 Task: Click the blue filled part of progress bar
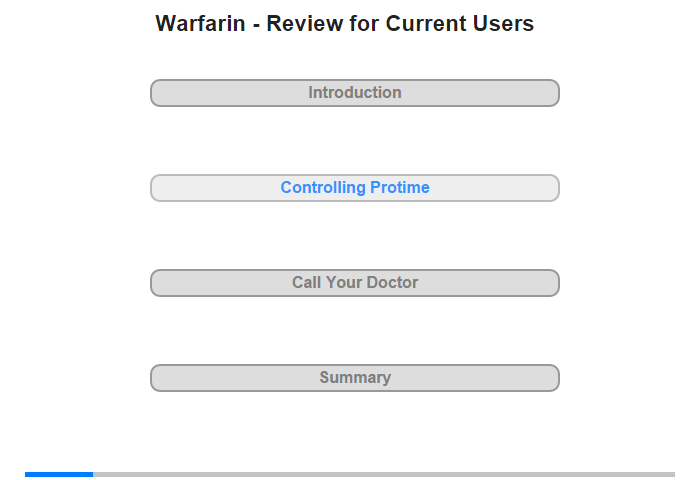coord(59,474)
